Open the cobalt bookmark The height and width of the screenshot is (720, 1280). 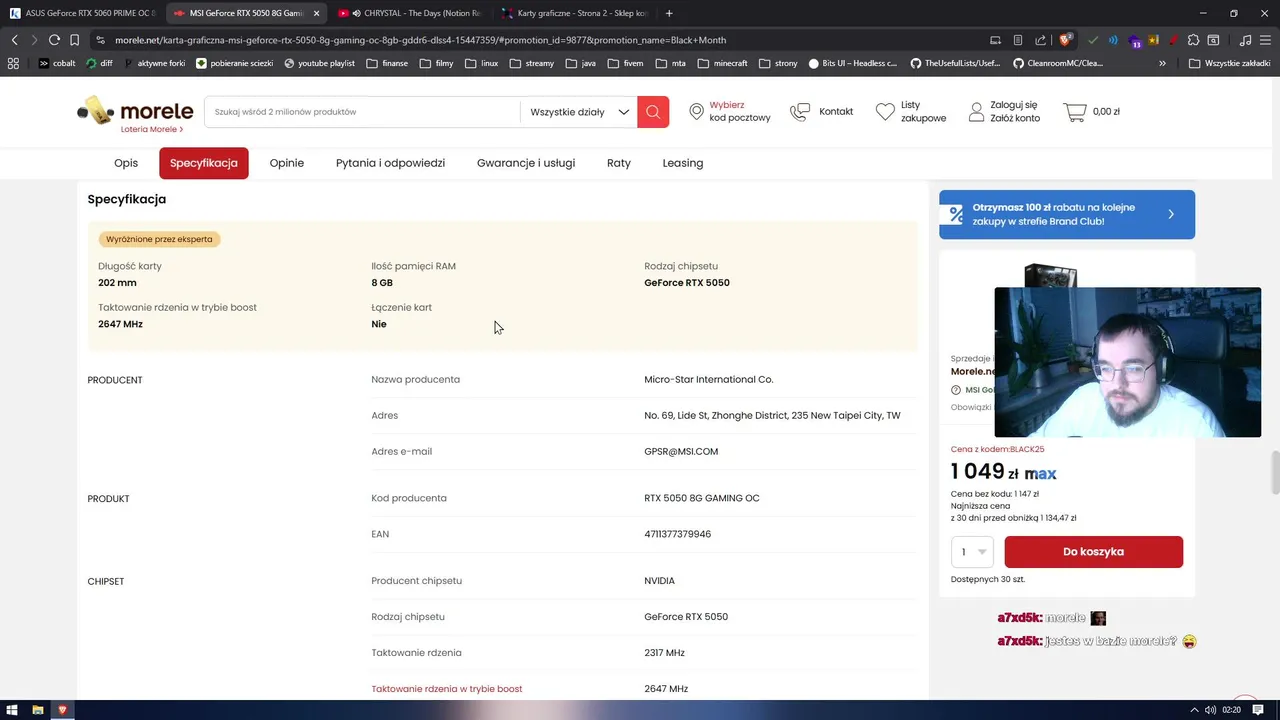[56, 63]
